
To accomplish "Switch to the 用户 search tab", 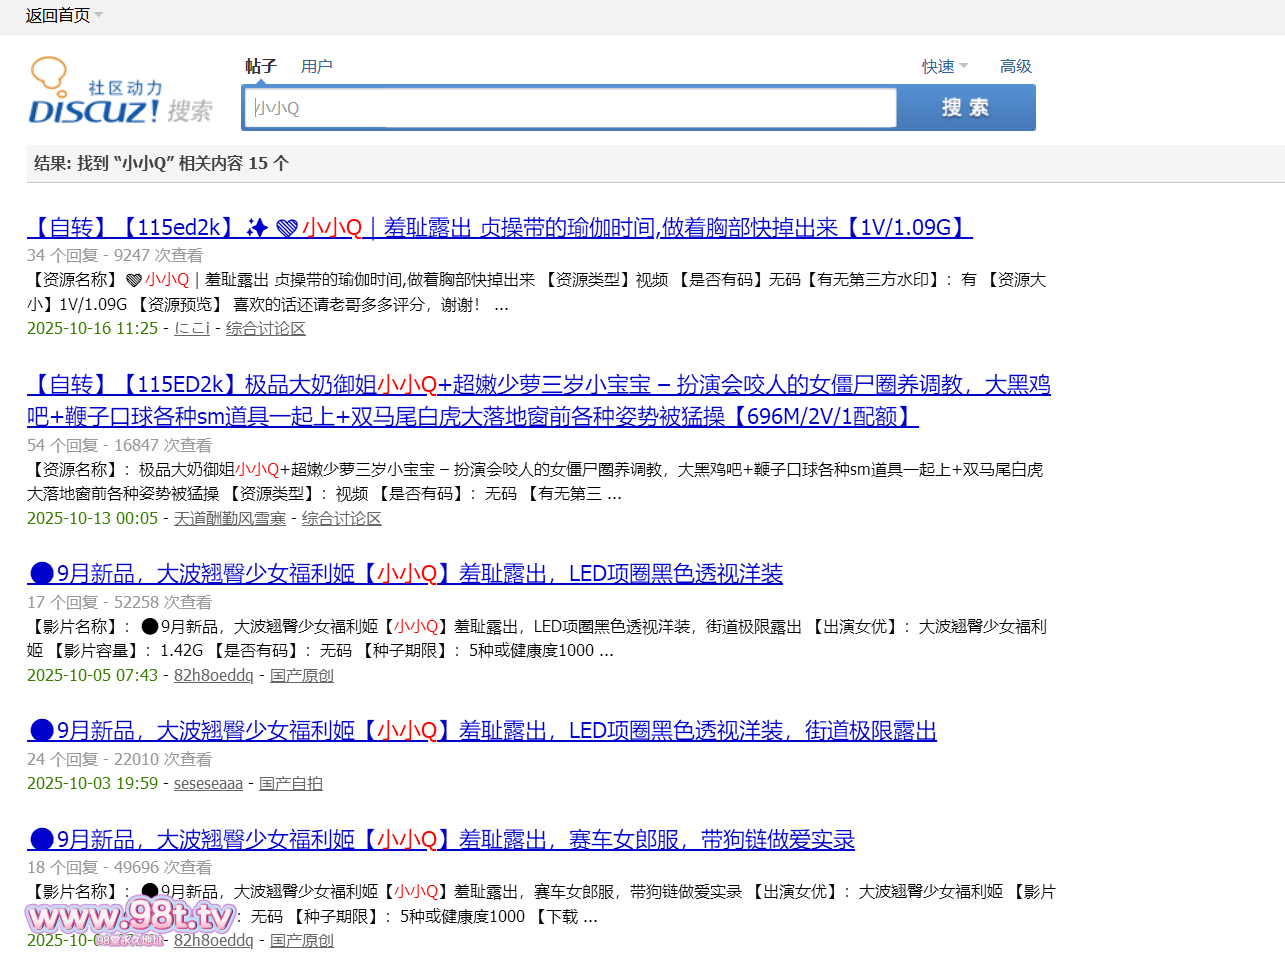I will 316,67.
